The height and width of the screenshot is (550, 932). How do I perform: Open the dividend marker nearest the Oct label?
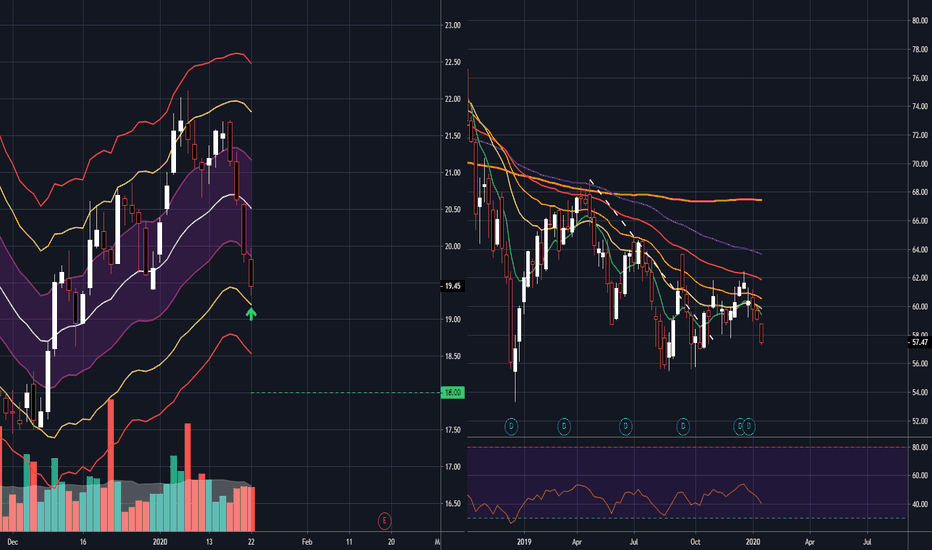click(683, 426)
